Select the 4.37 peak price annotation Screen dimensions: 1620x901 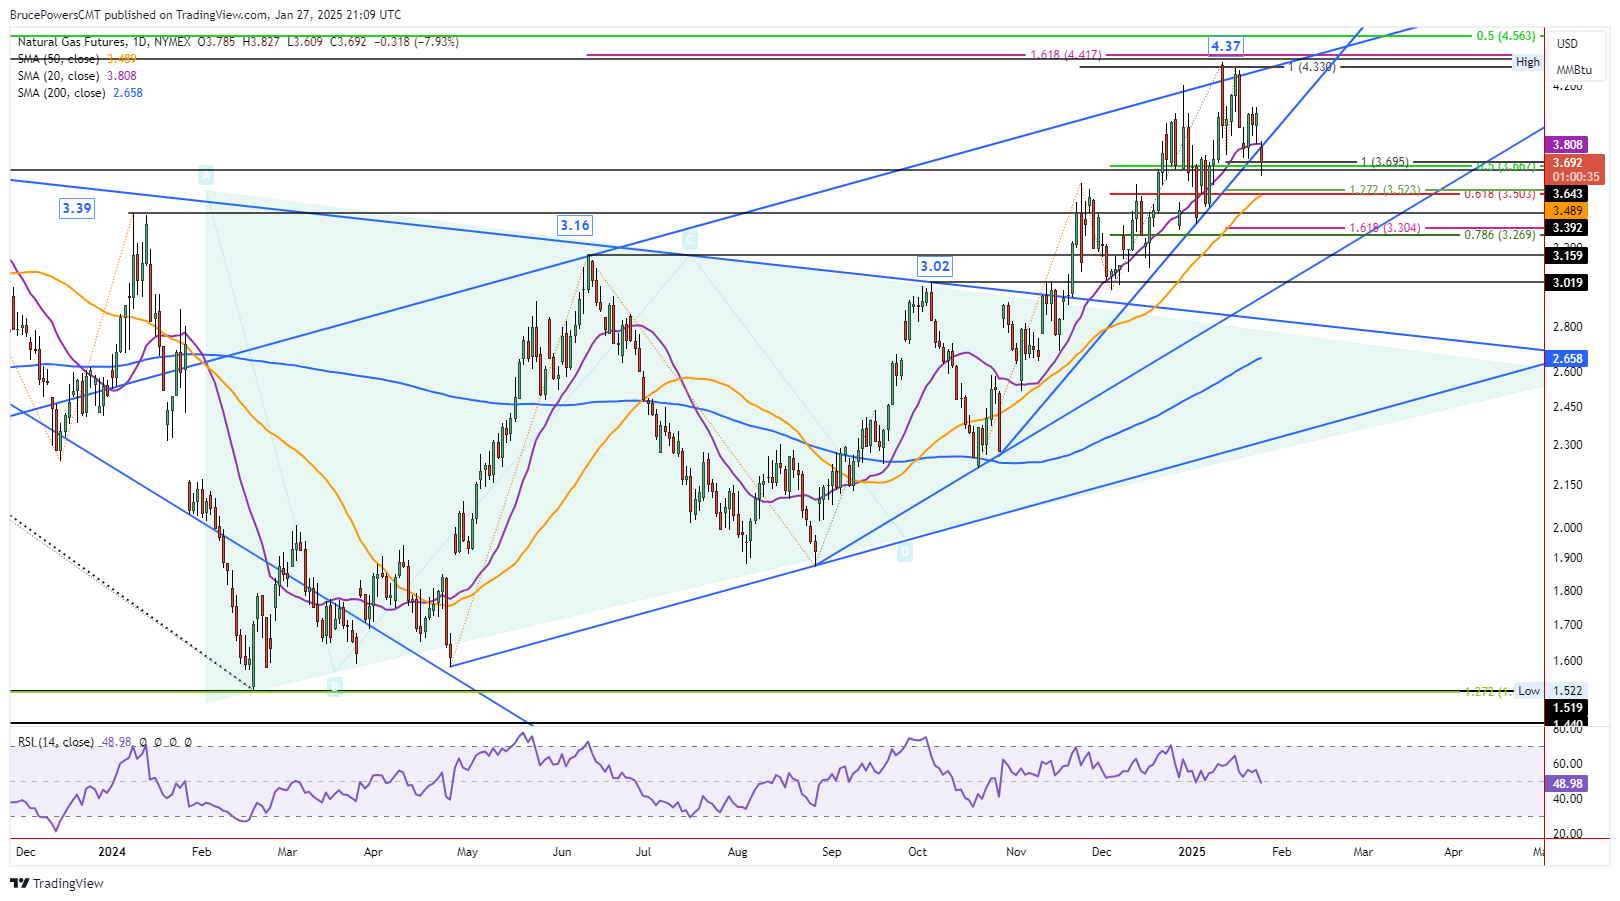1225,46
